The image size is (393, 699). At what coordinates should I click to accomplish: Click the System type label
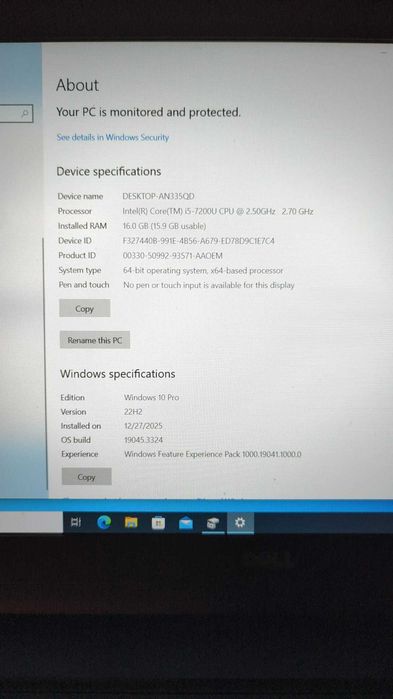[80, 270]
